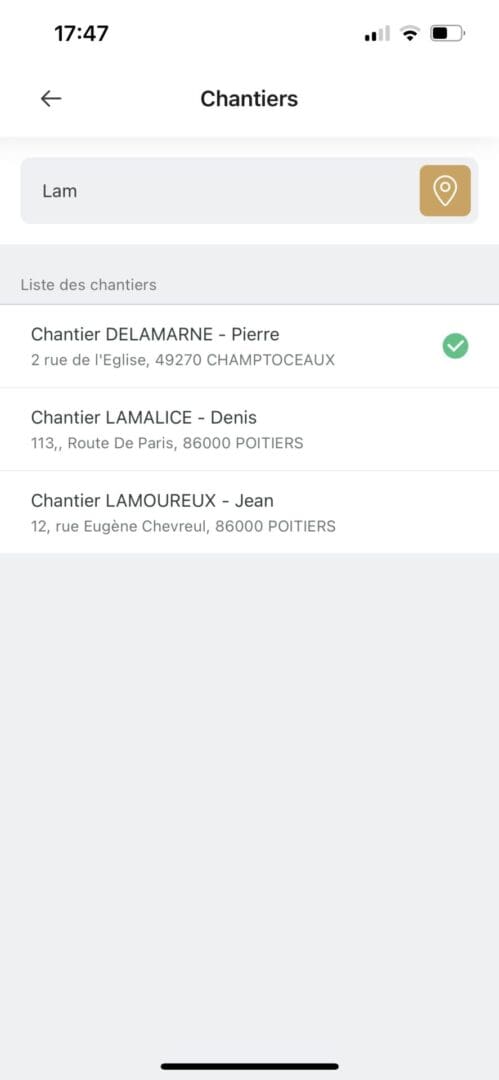Image resolution: width=499 pixels, height=1080 pixels.
Task: Select Chantier DELAMARNE - Pierre
Action: [250, 346]
